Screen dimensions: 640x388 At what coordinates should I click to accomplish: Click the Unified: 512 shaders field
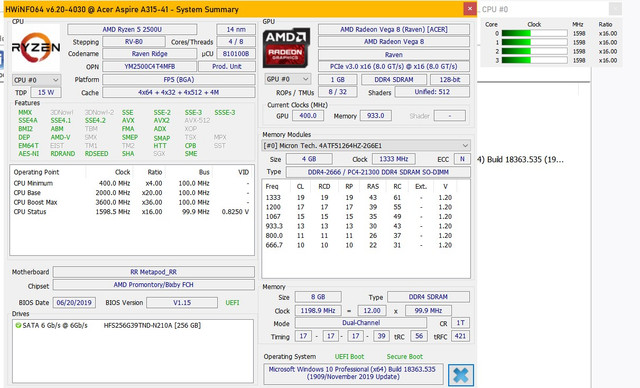(x=432, y=92)
